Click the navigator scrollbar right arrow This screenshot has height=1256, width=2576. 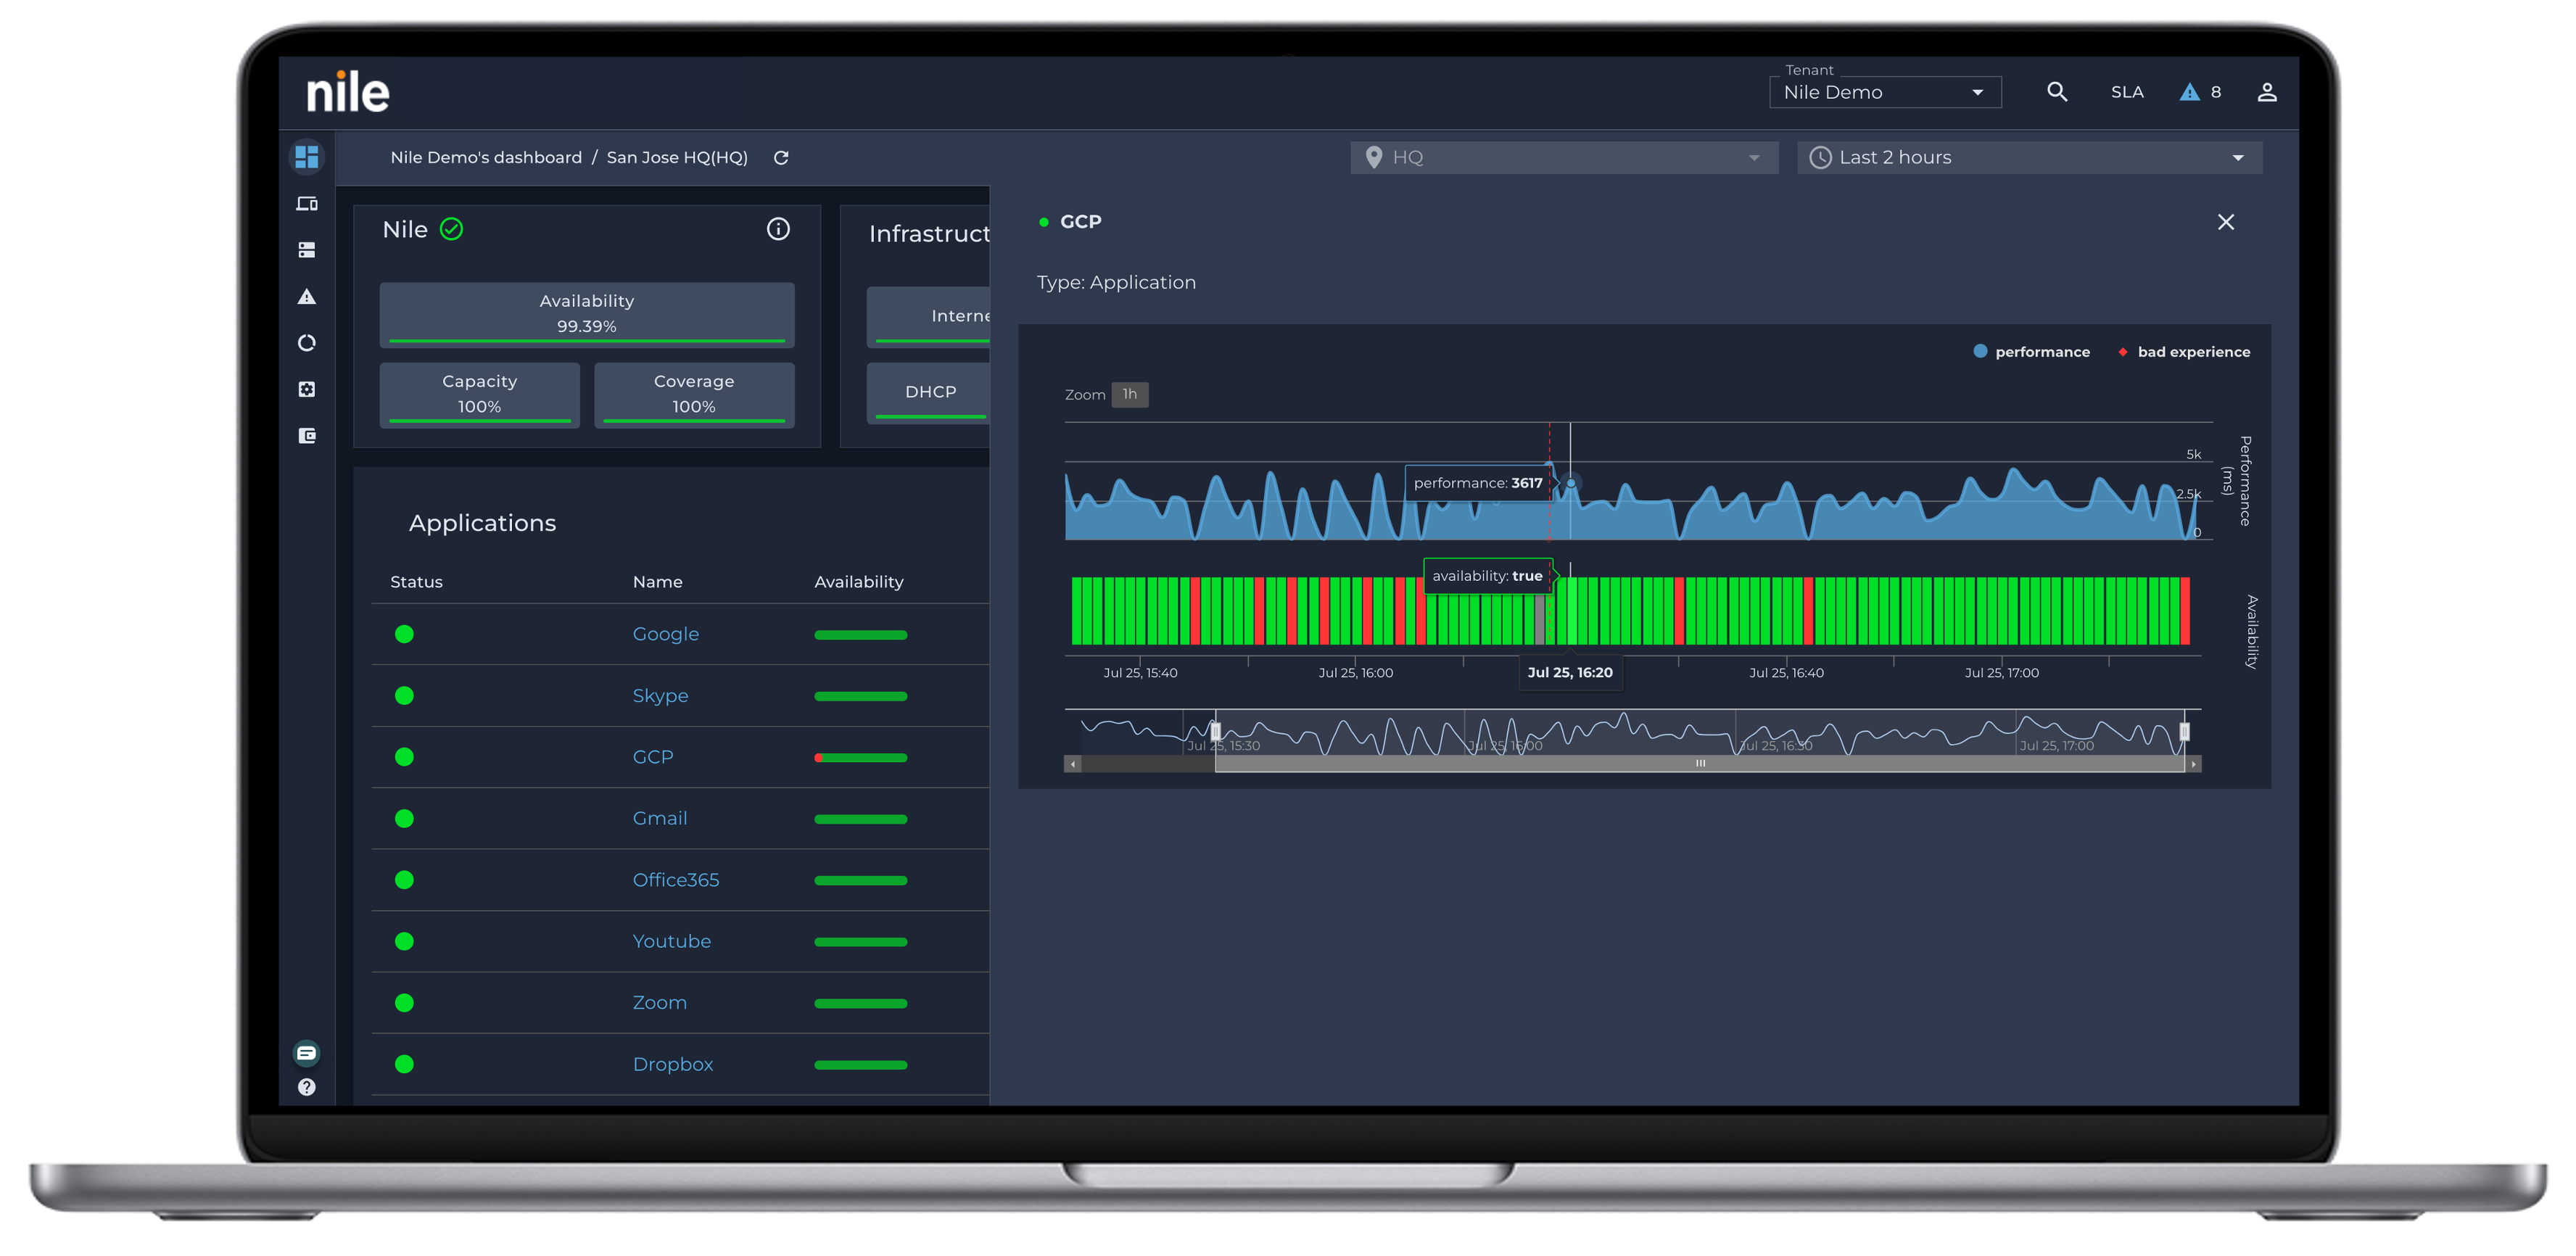point(2193,764)
